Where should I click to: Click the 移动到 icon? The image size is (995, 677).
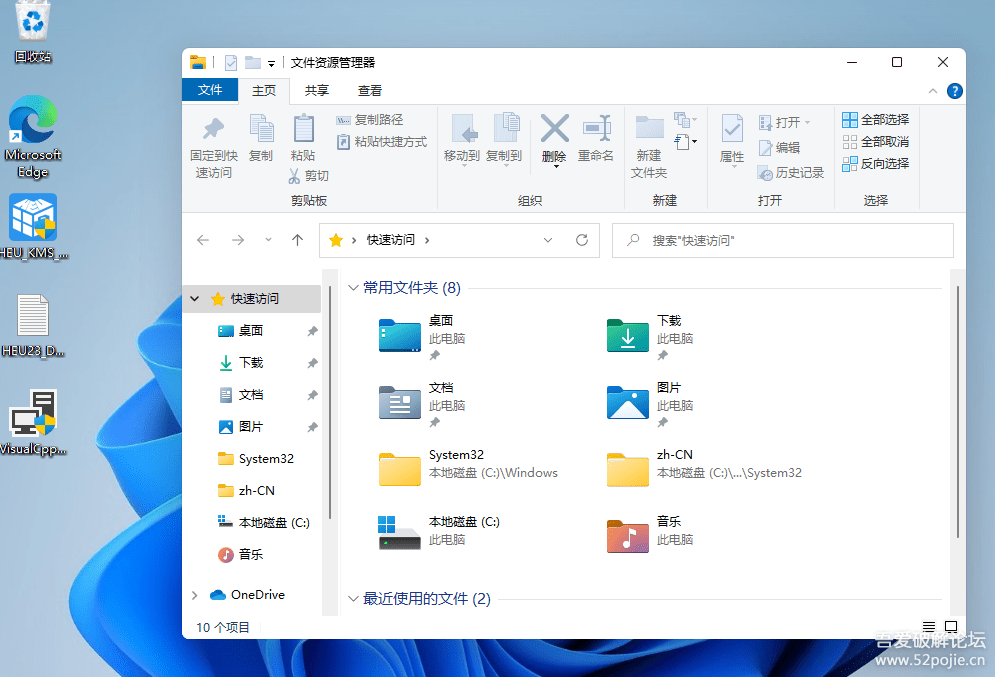(464, 129)
